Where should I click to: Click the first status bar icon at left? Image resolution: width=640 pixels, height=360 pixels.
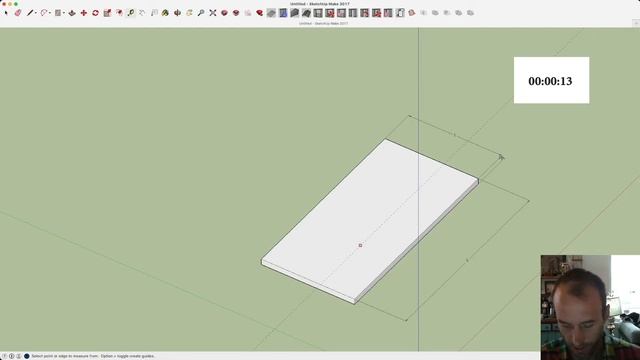point(4,356)
